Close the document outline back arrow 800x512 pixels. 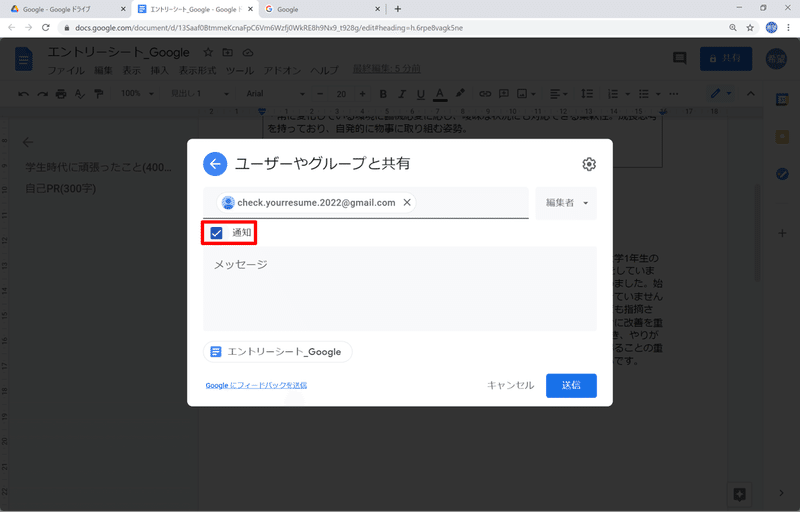tap(28, 142)
